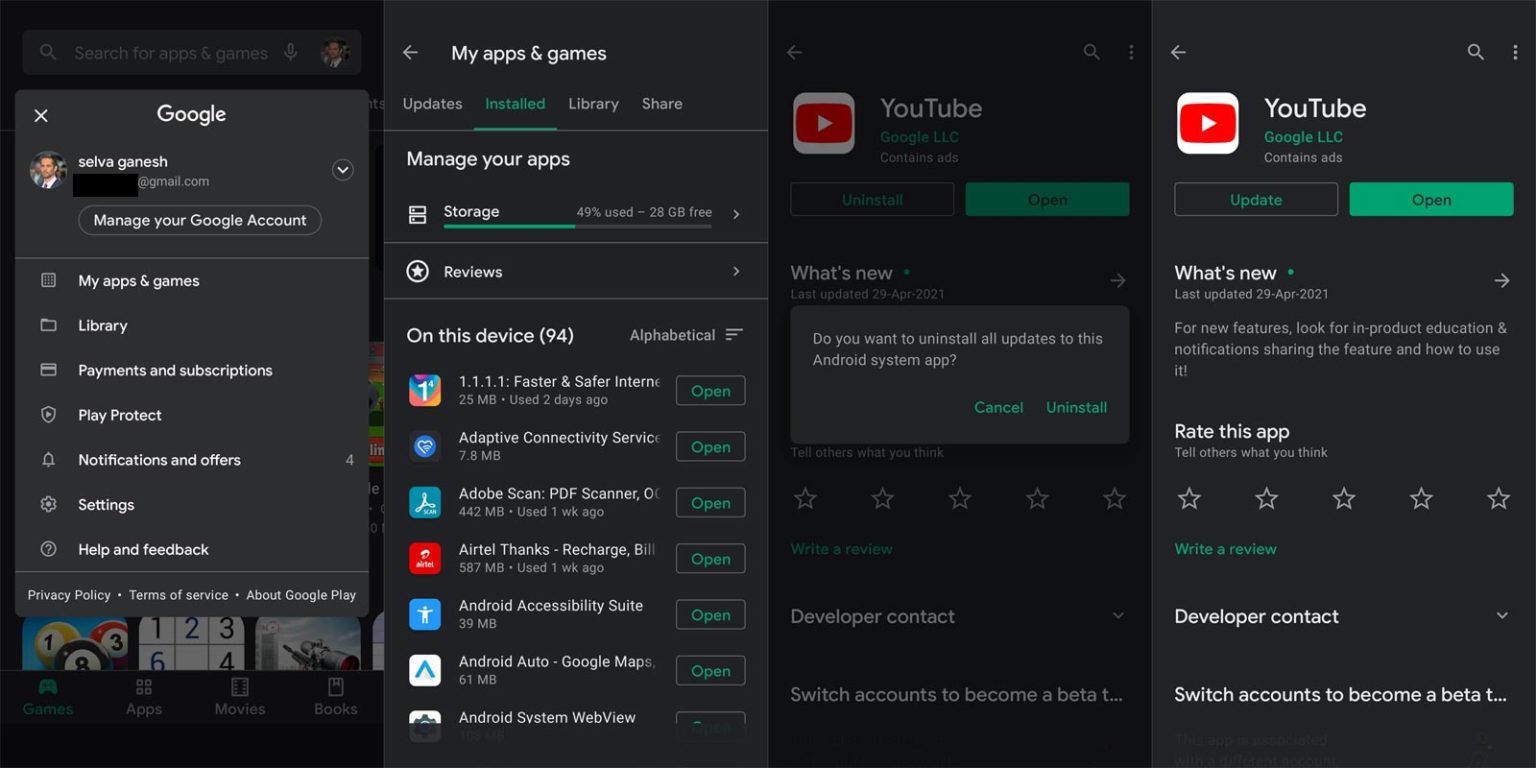This screenshot has width=1536, height=768.
Task: Click Write a review link in rightmost panel
Action: coord(1225,549)
